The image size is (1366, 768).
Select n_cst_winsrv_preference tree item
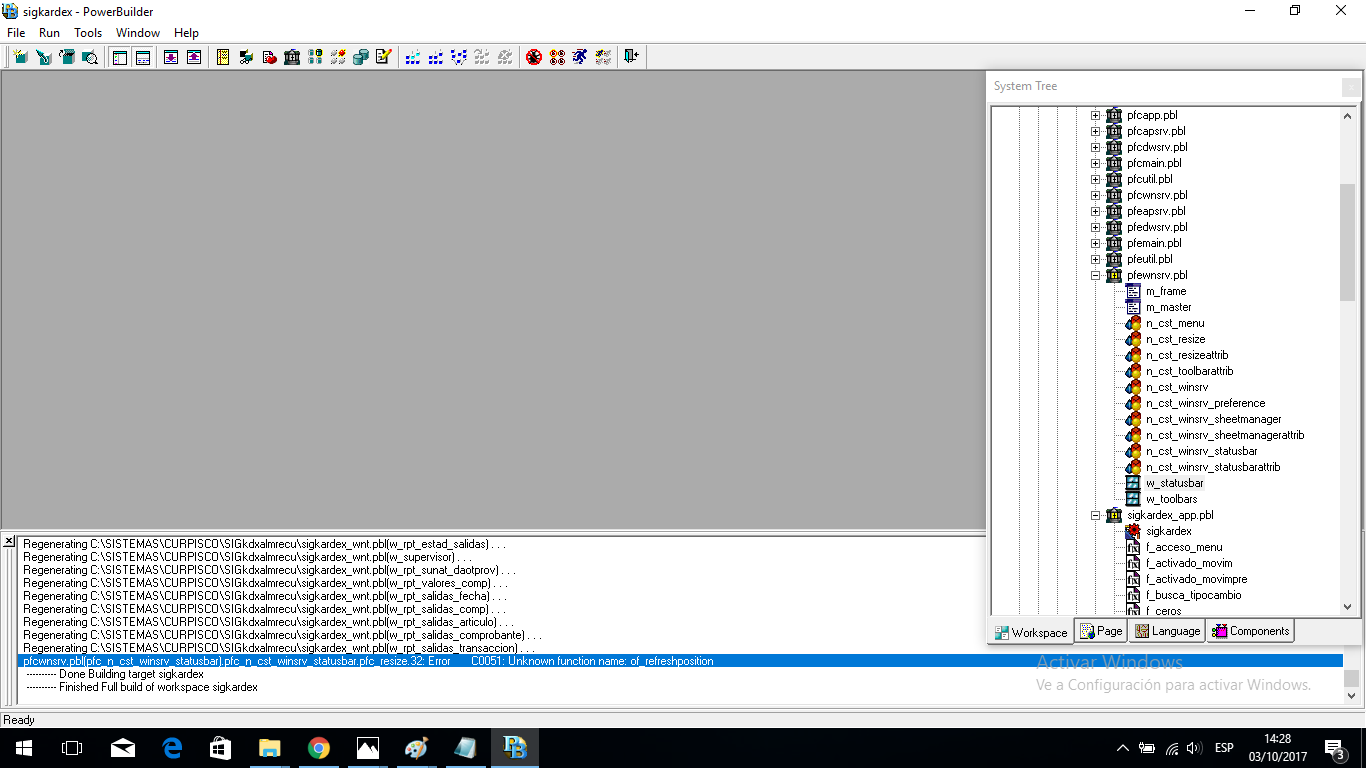[x=1205, y=403]
